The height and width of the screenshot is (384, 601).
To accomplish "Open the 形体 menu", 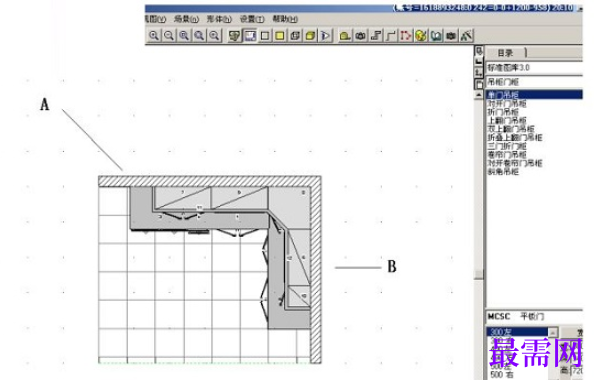I will (x=219, y=19).
